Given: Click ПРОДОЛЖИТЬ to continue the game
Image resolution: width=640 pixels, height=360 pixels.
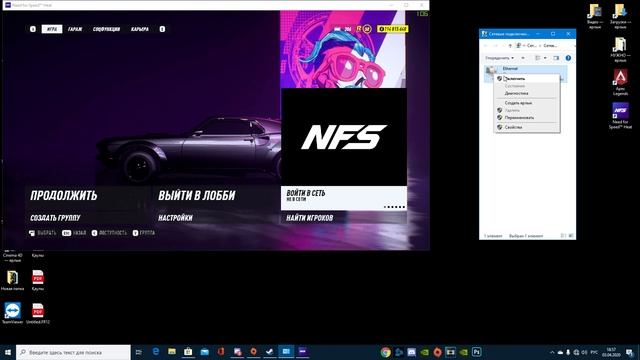Looking at the screenshot, I should point(64,196).
